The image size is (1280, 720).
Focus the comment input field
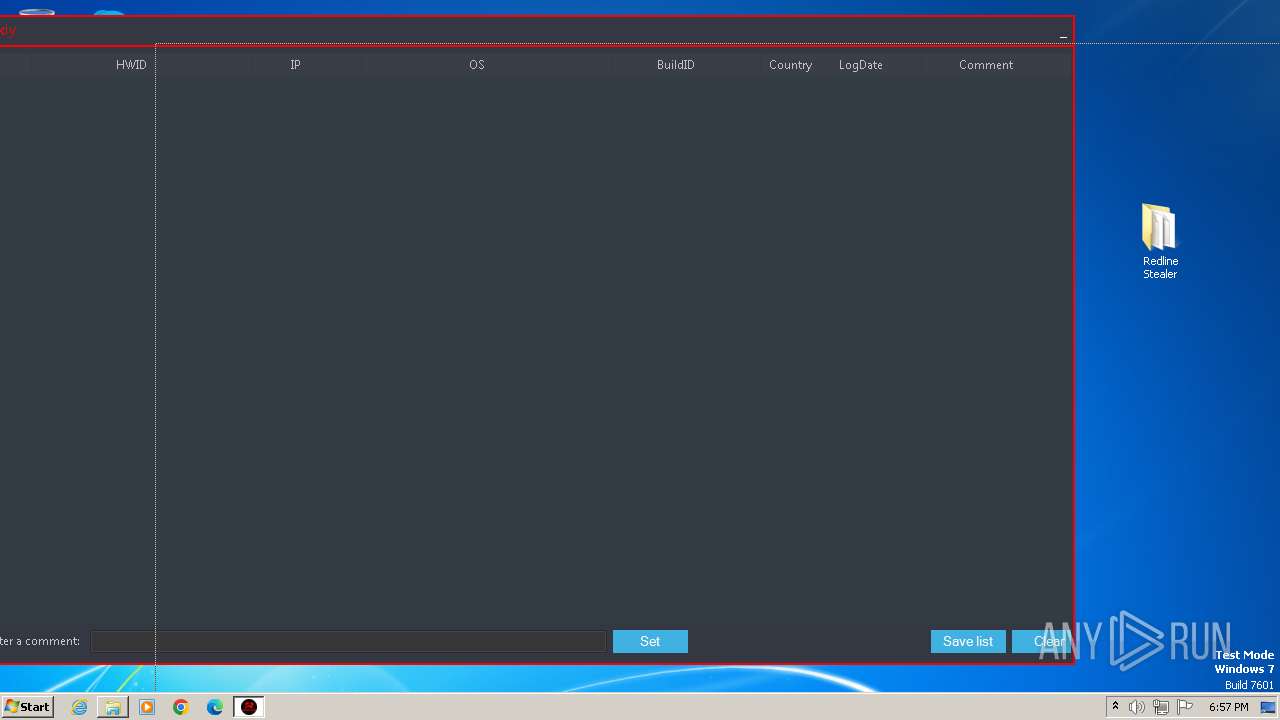pyautogui.click(x=349, y=641)
